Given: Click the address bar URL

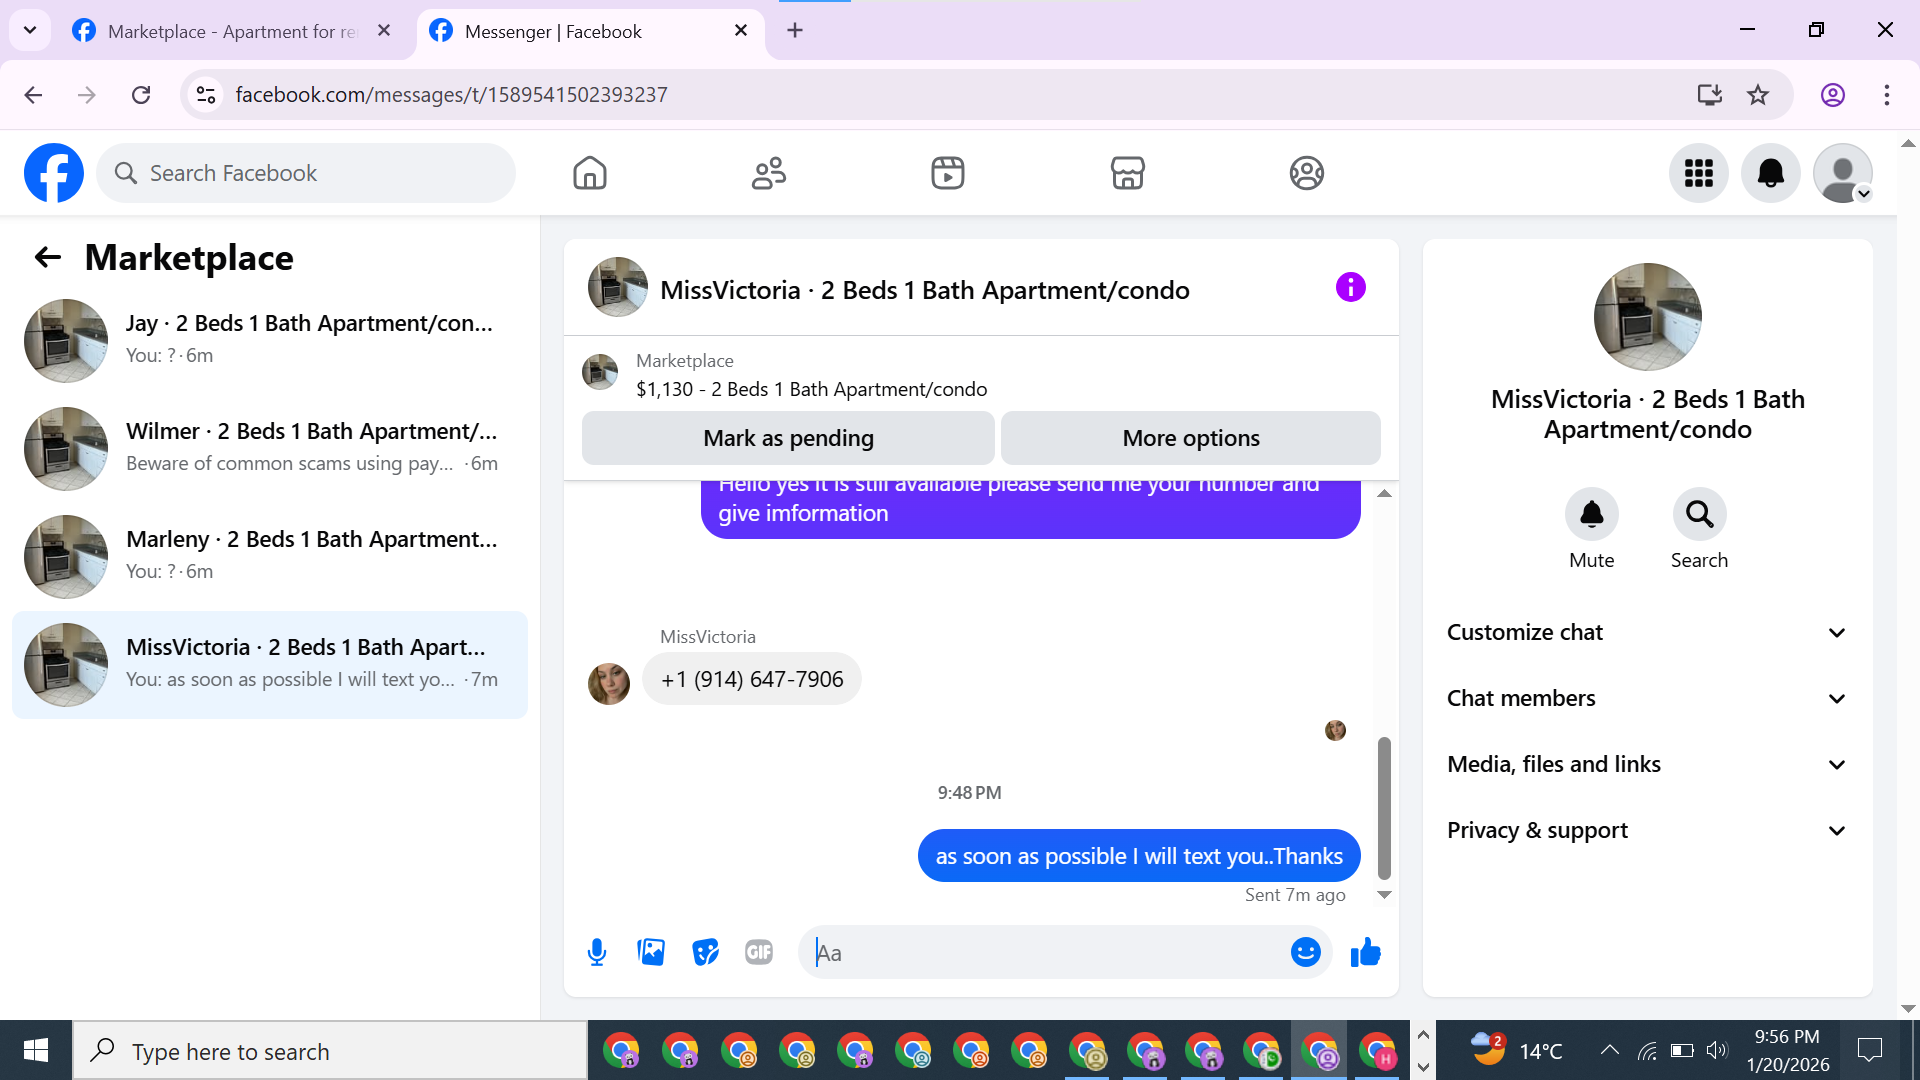Looking at the screenshot, I should (x=451, y=95).
